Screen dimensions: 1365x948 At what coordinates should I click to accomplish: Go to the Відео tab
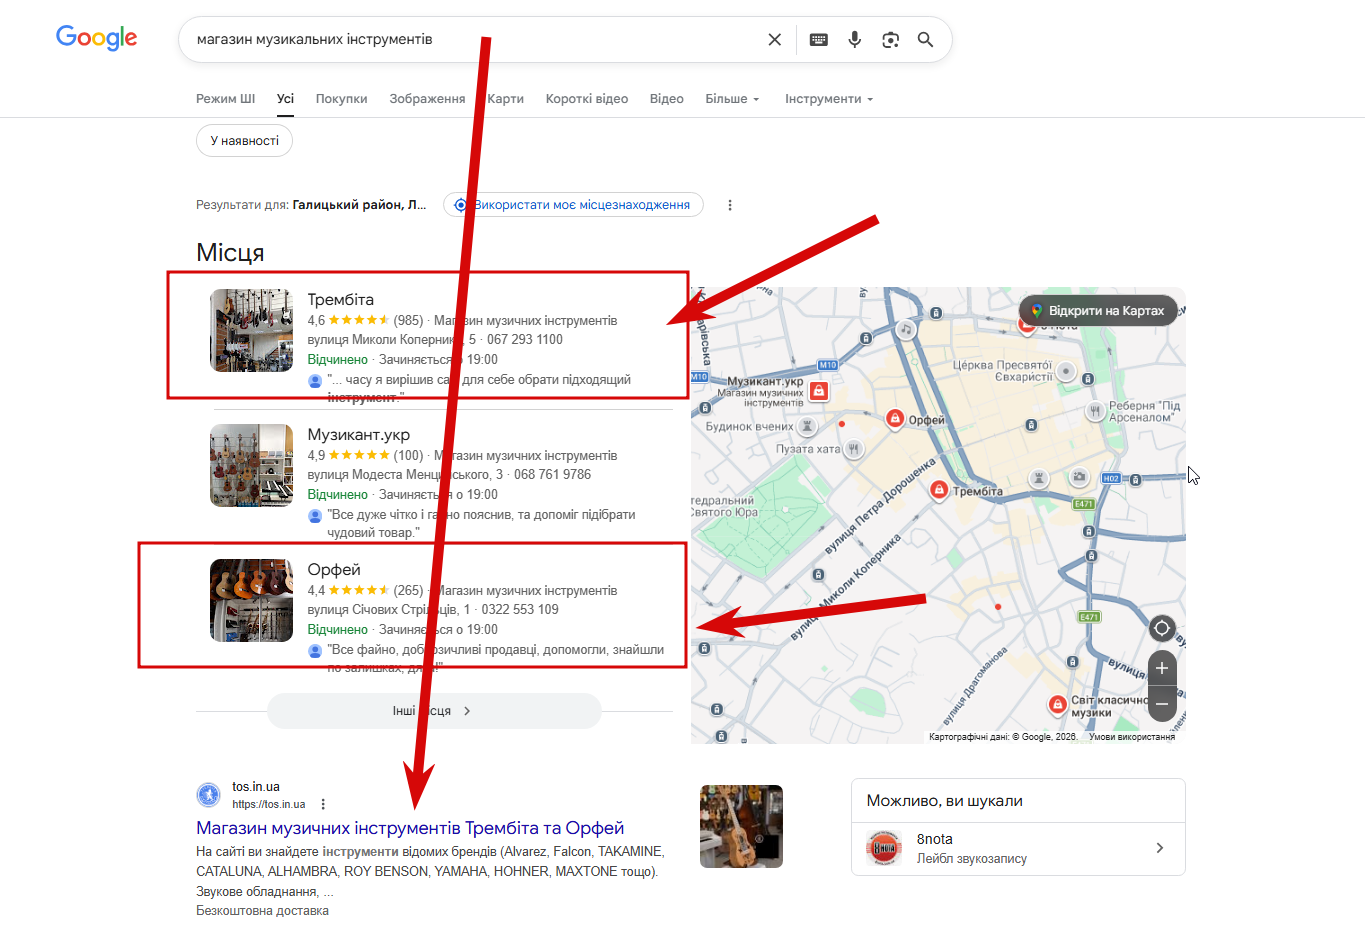[666, 99]
